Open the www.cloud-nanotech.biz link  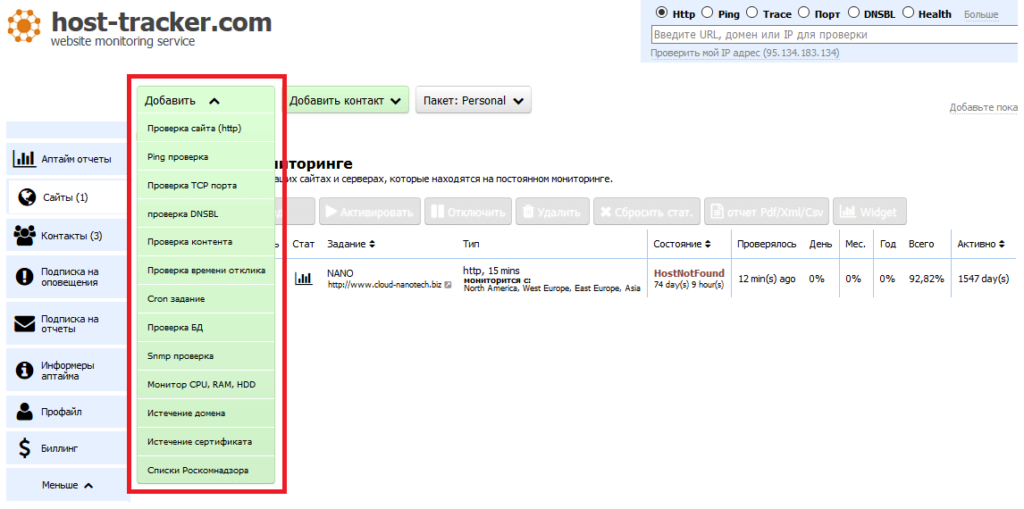tap(385, 286)
